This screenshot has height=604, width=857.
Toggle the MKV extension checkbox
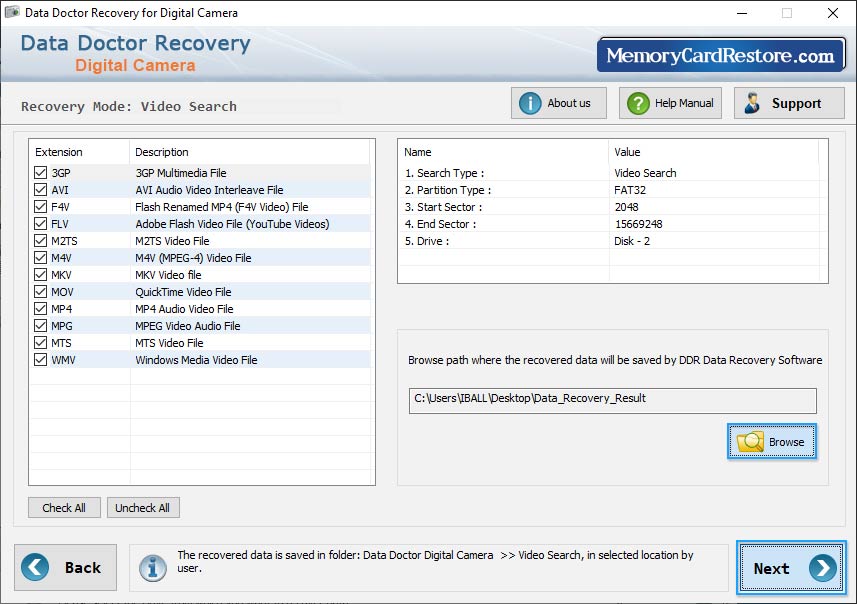tap(40, 274)
